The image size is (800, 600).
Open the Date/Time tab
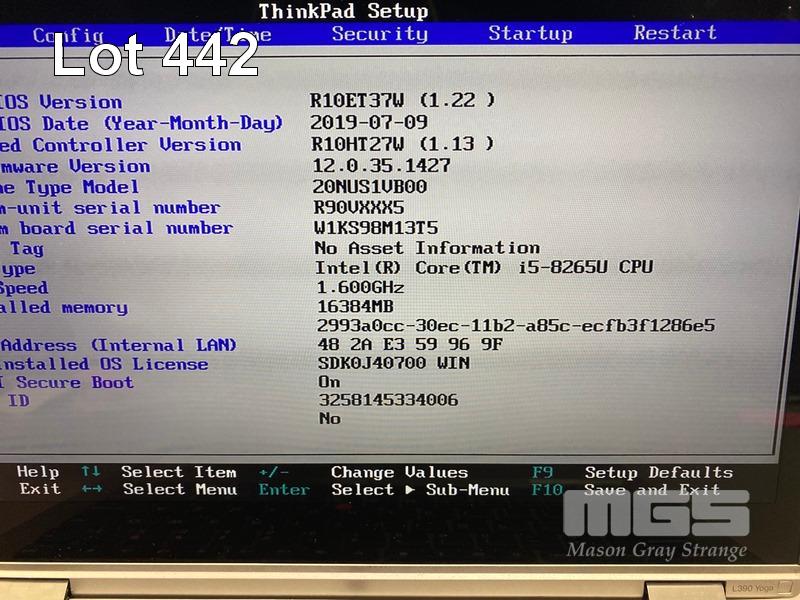click(x=217, y=35)
